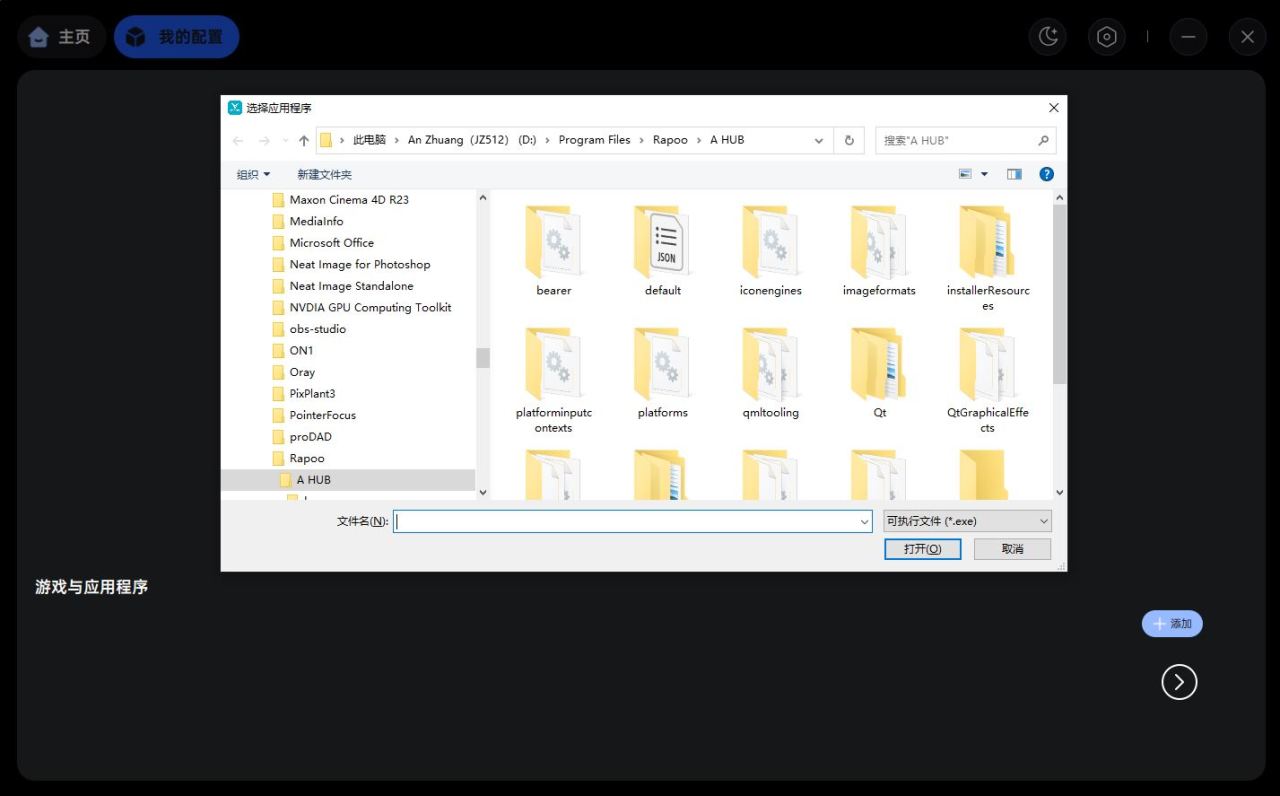The width and height of the screenshot is (1280, 796).
Task: Toggle dark mode moon icon
Action: (x=1048, y=37)
